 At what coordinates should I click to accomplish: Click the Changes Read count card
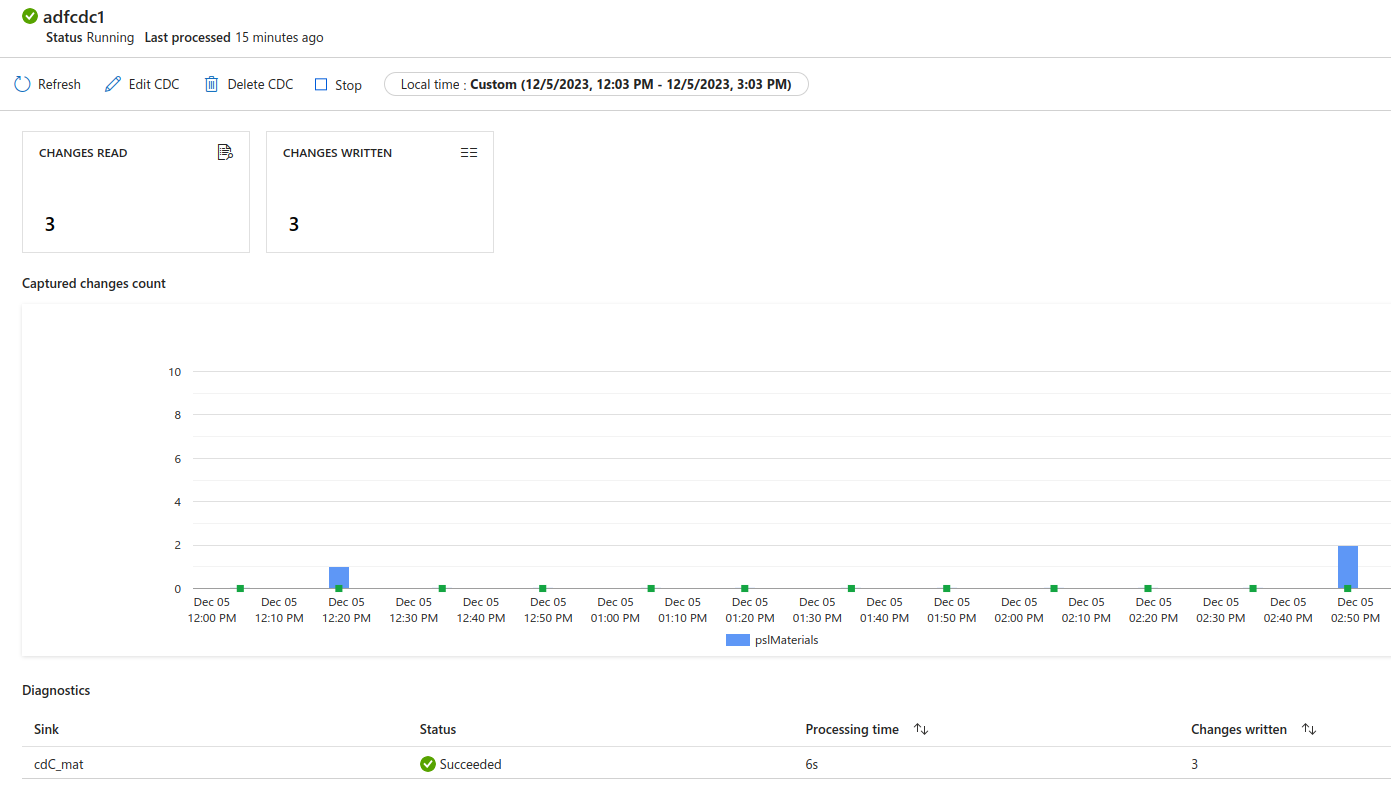(x=136, y=192)
